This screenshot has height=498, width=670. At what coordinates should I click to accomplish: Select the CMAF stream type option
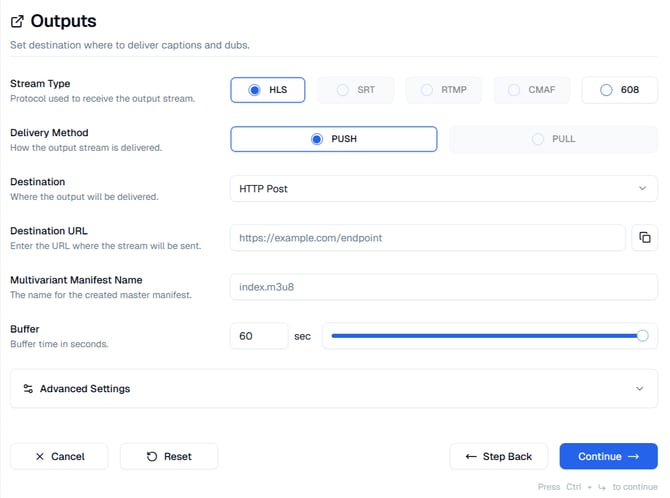tap(531, 90)
